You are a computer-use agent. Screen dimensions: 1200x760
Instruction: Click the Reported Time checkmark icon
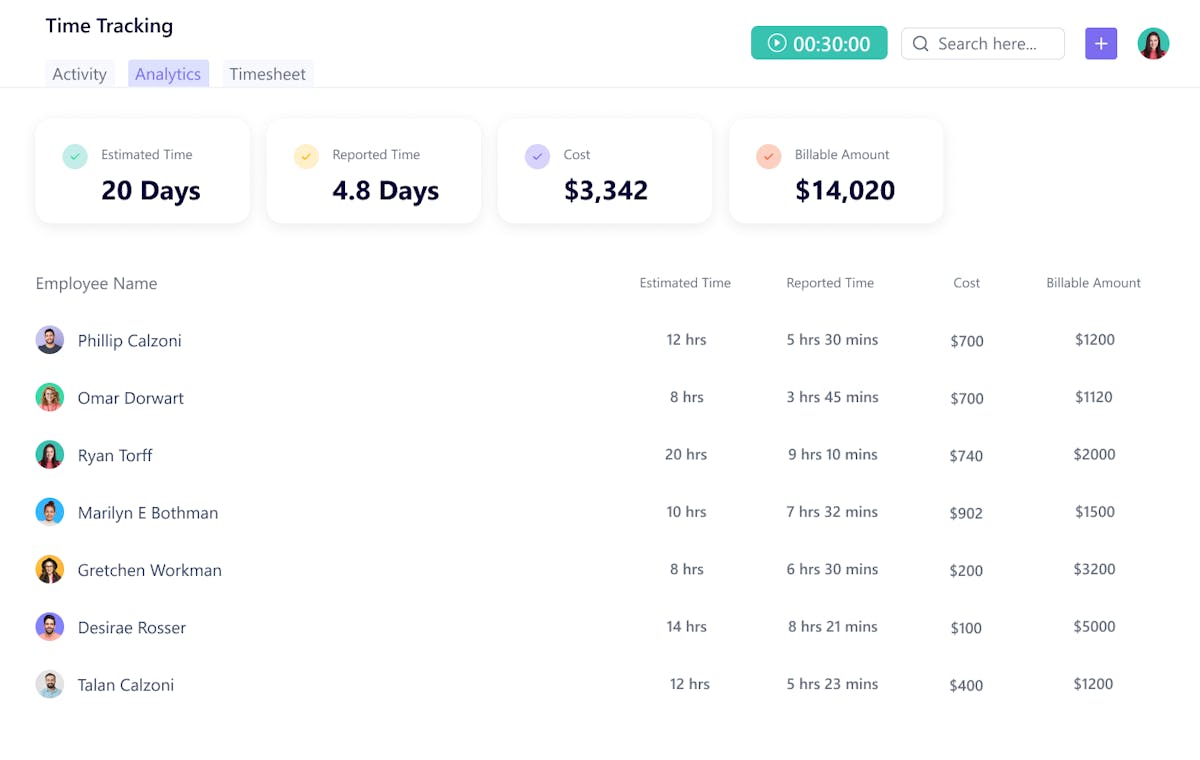coord(306,156)
